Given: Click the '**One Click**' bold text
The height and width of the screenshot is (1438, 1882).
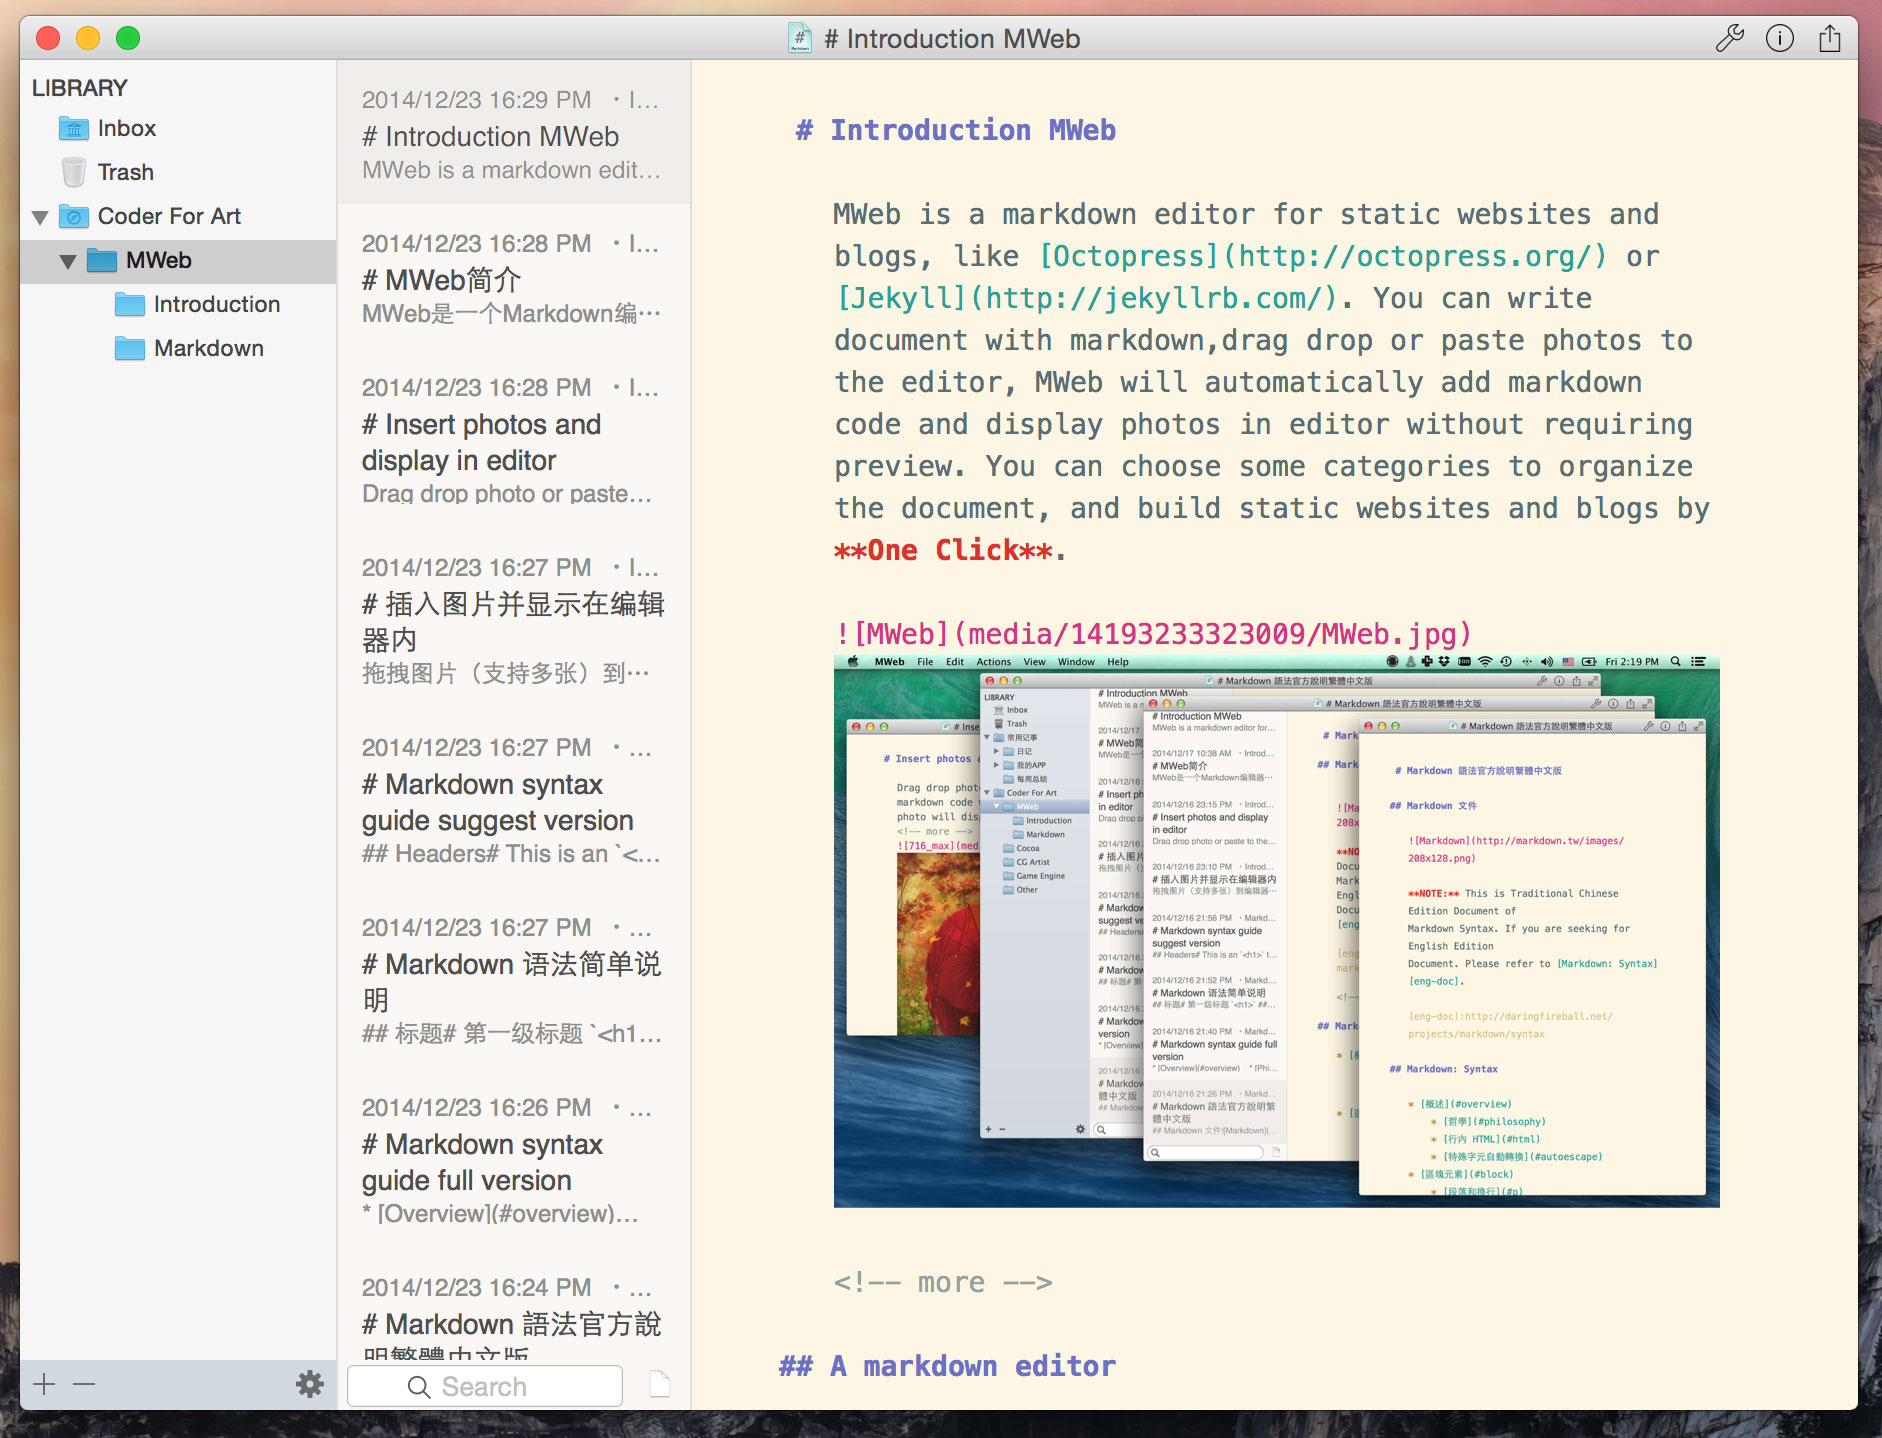Looking at the screenshot, I should click(943, 550).
